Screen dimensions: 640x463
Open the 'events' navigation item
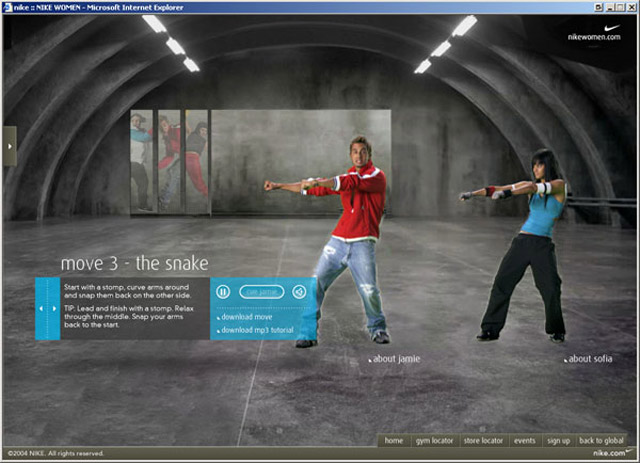point(524,441)
